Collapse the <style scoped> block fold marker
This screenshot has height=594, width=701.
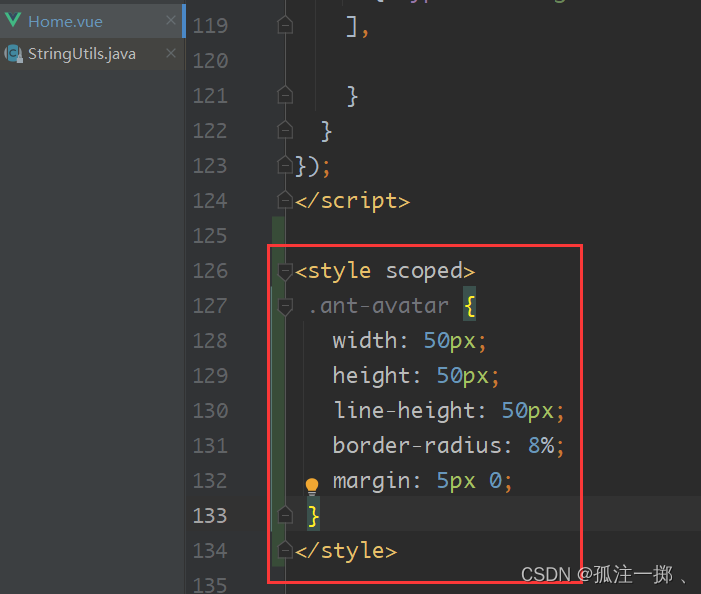pyautogui.click(x=285, y=272)
